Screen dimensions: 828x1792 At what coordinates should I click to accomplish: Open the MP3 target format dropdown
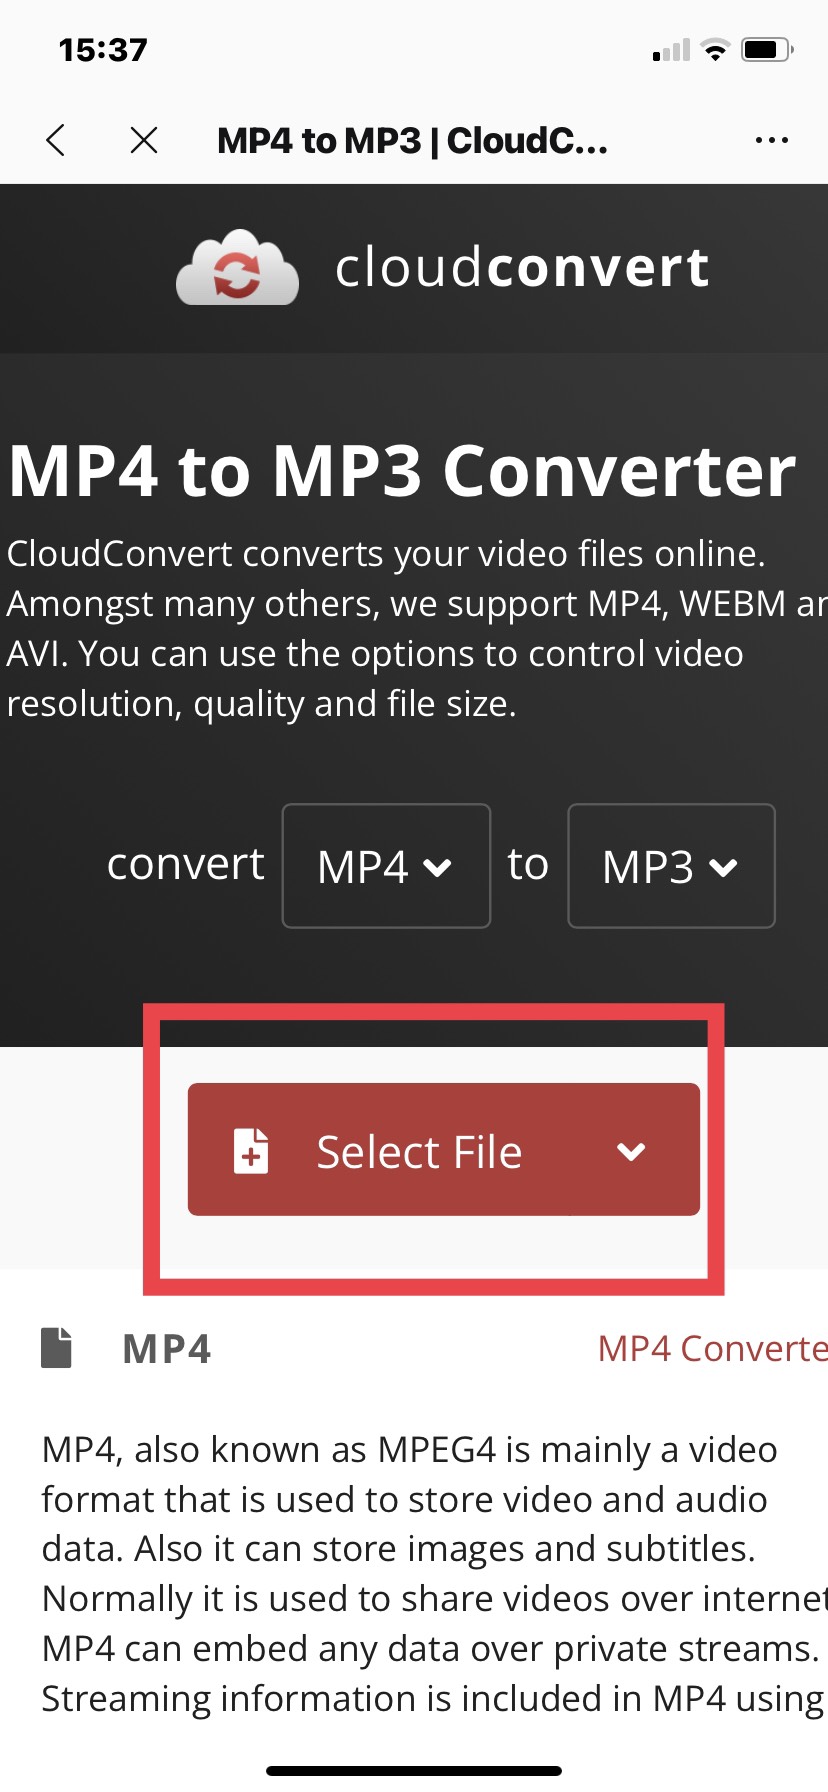[x=672, y=866]
